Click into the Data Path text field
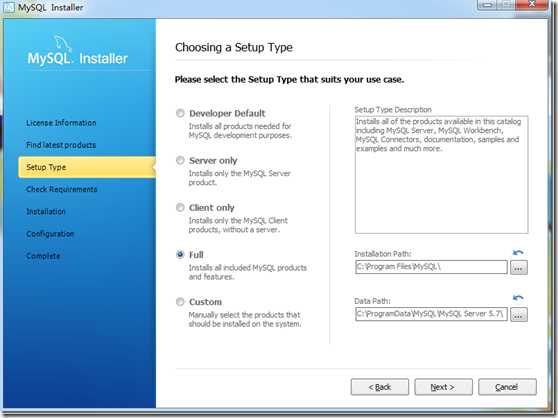The image size is (558, 418). coord(431,314)
